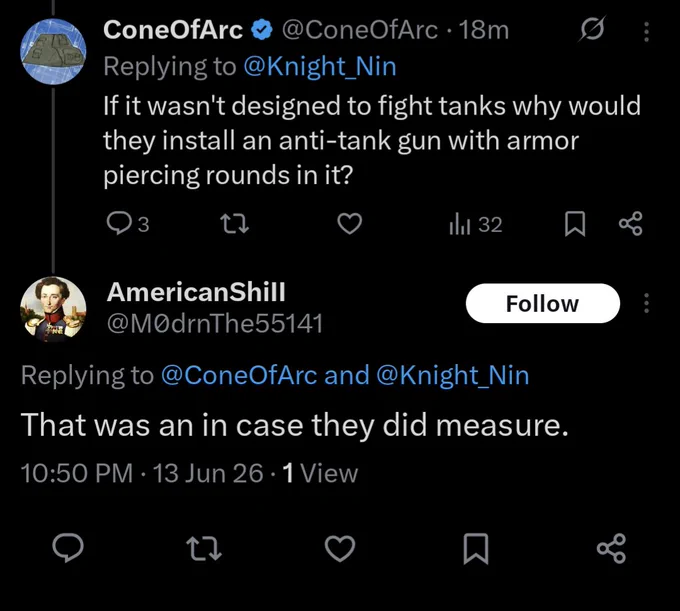Viewport: 680px width, 611px height.
Task: Retweet AmericanShill's reply
Action: (x=204, y=549)
